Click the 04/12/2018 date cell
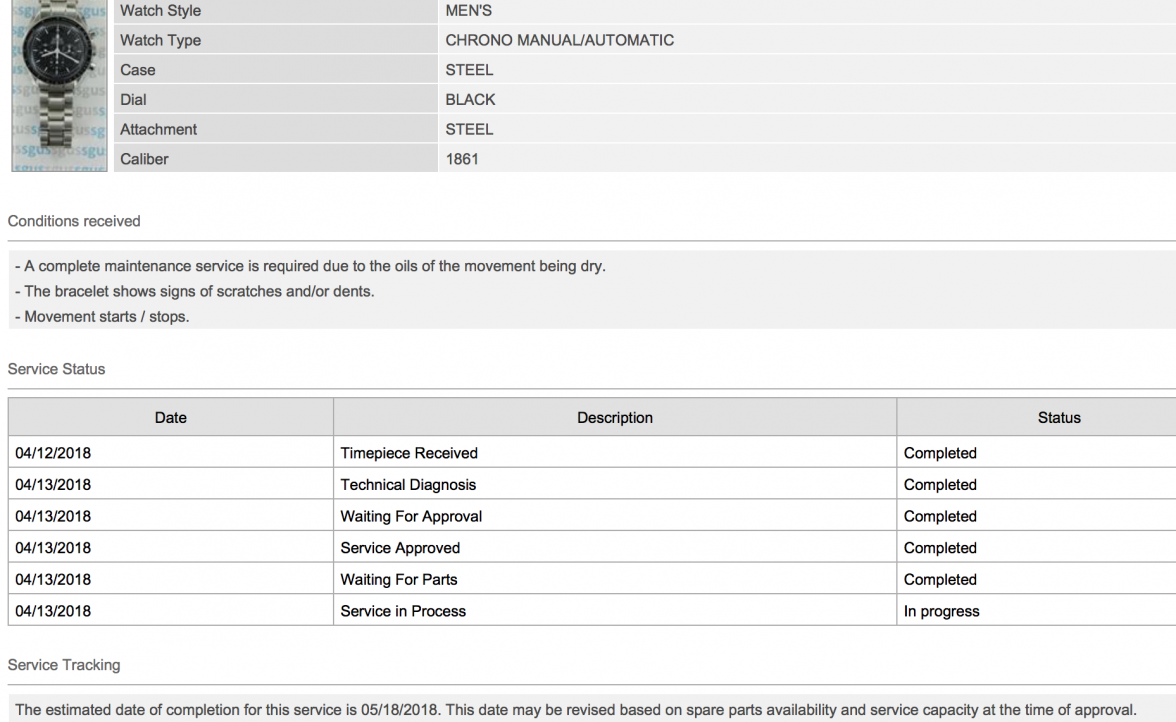The height and width of the screenshot is (722, 1176). [53, 453]
